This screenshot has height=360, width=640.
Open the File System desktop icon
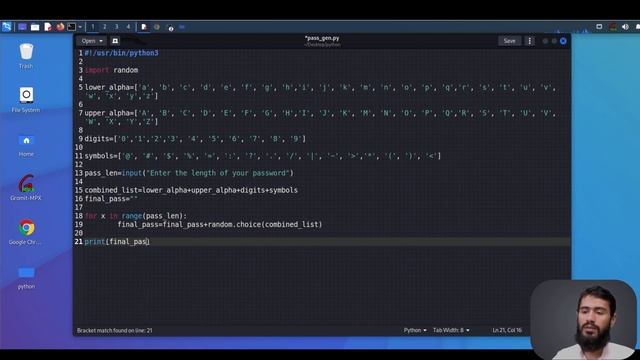click(x=26, y=100)
